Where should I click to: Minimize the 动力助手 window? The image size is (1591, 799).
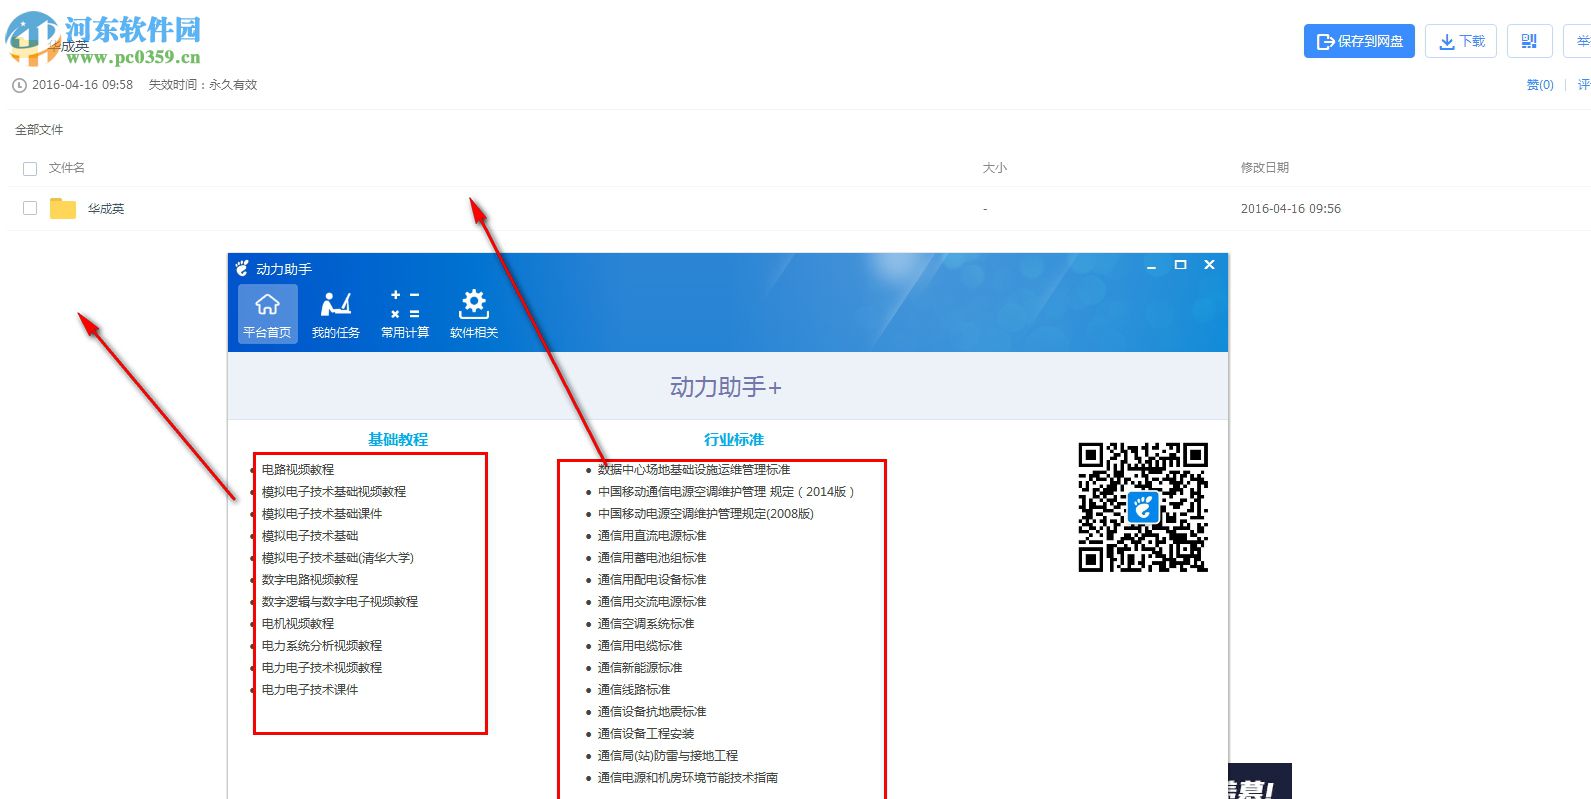(1151, 266)
